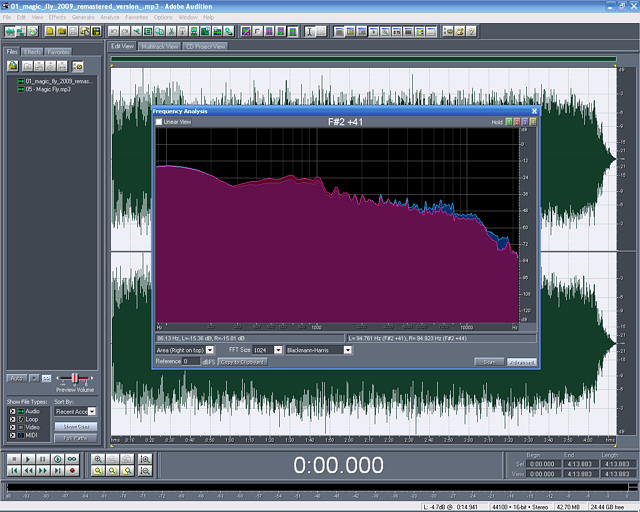The height and width of the screenshot is (512, 640).
Task: Close the Frequency Analysis window
Action: pos(534,111)
